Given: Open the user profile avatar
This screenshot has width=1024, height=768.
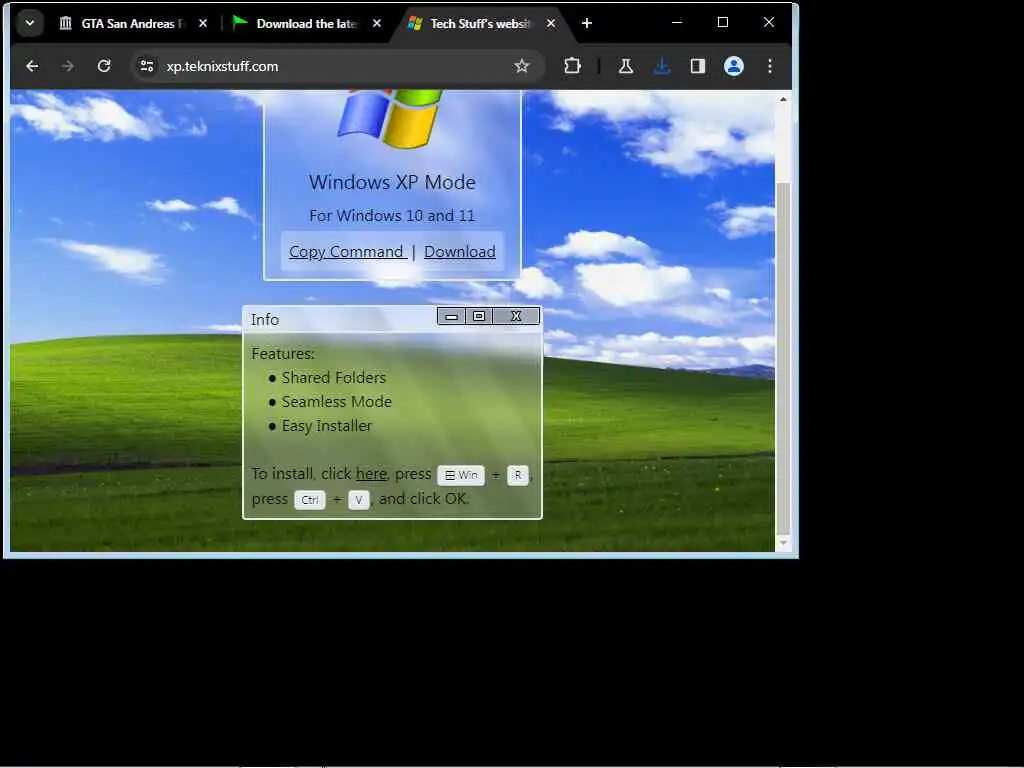Looking at the screenshot, I should tap(734, 66).
